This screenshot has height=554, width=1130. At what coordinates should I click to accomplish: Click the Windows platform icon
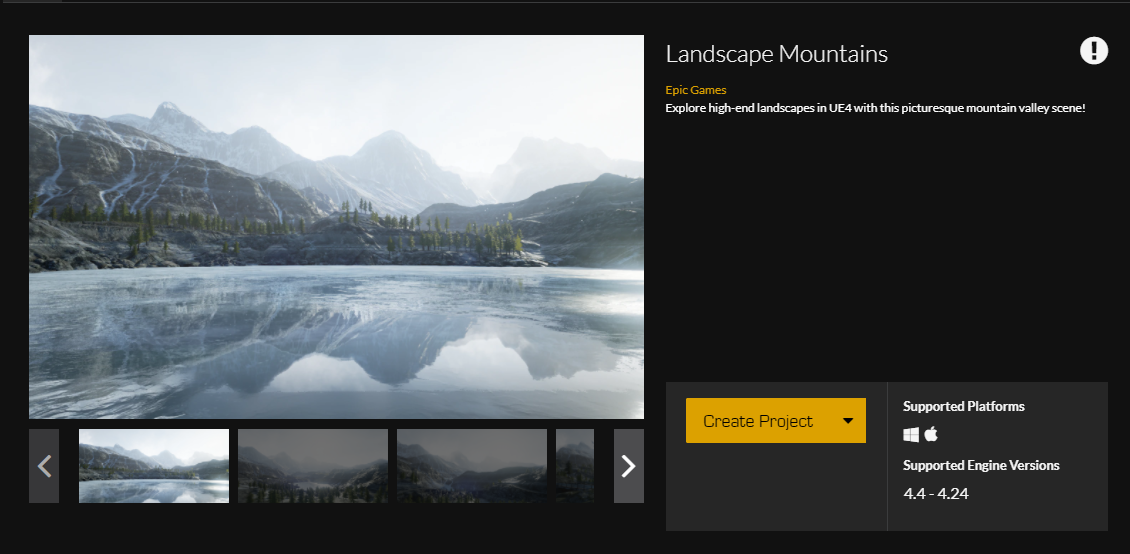(x=911, y=434)
